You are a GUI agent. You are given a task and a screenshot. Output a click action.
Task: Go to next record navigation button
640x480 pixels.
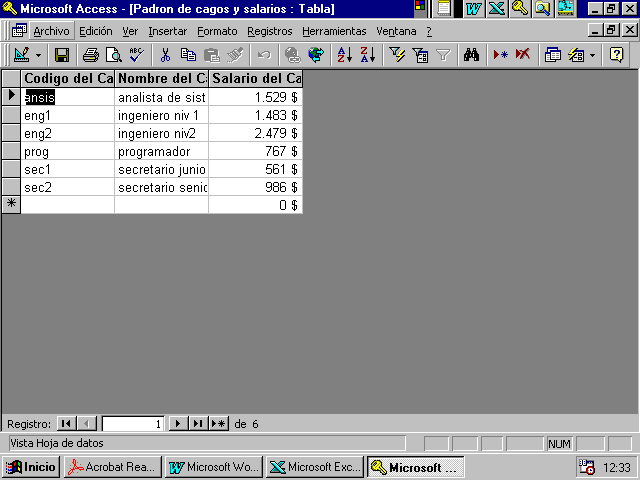point(178,424)
